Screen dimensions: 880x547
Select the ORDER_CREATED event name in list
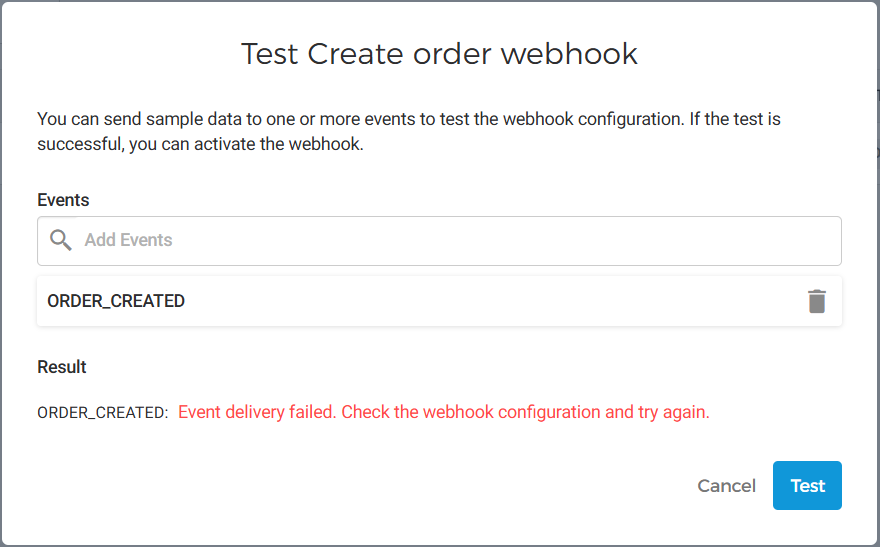(116, 301)
